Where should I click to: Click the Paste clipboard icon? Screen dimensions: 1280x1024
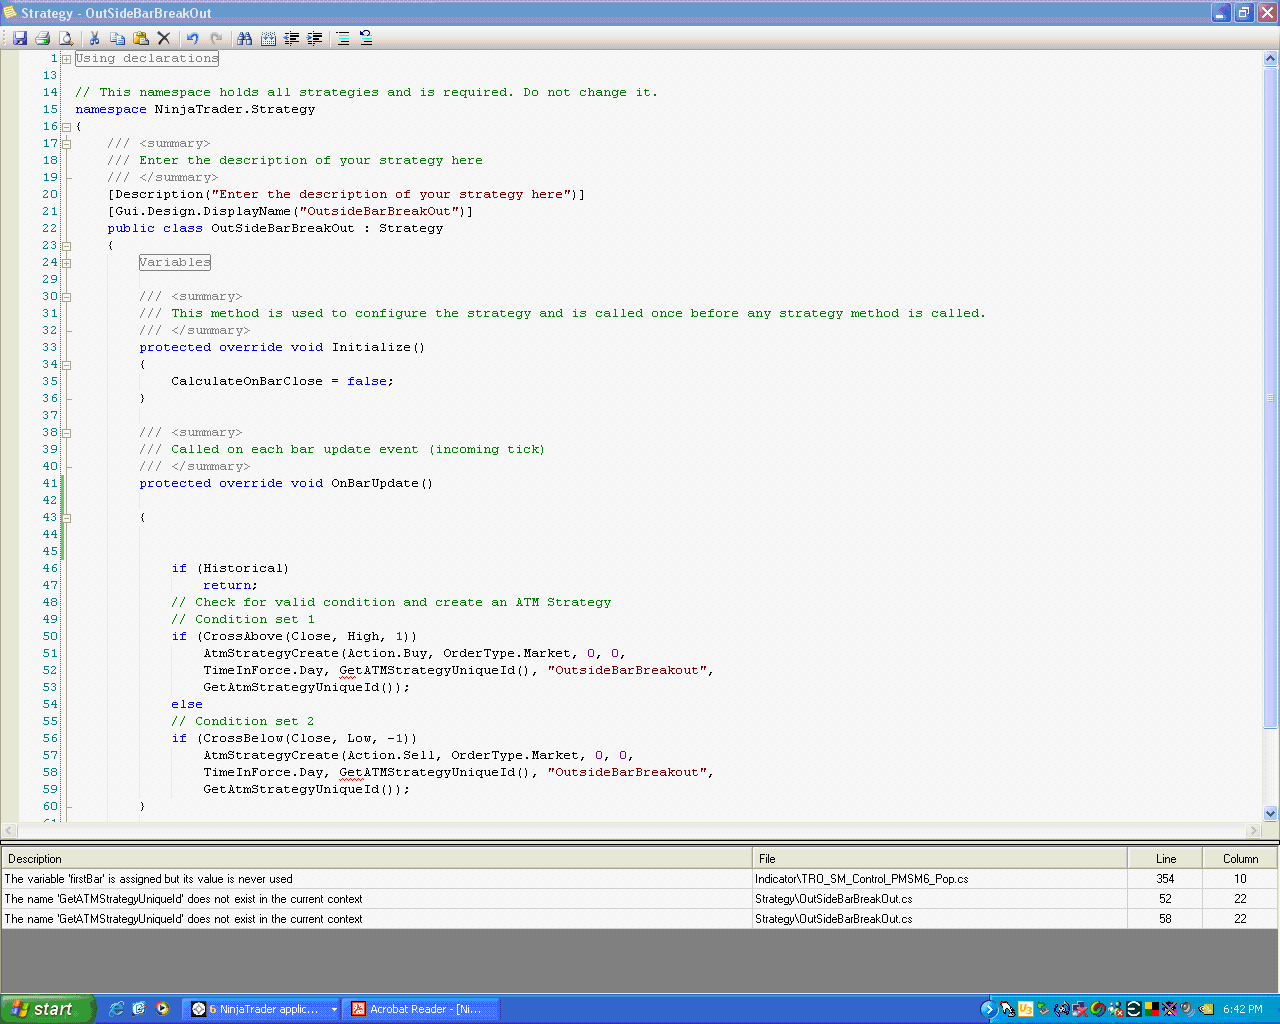tap(141, 38)
